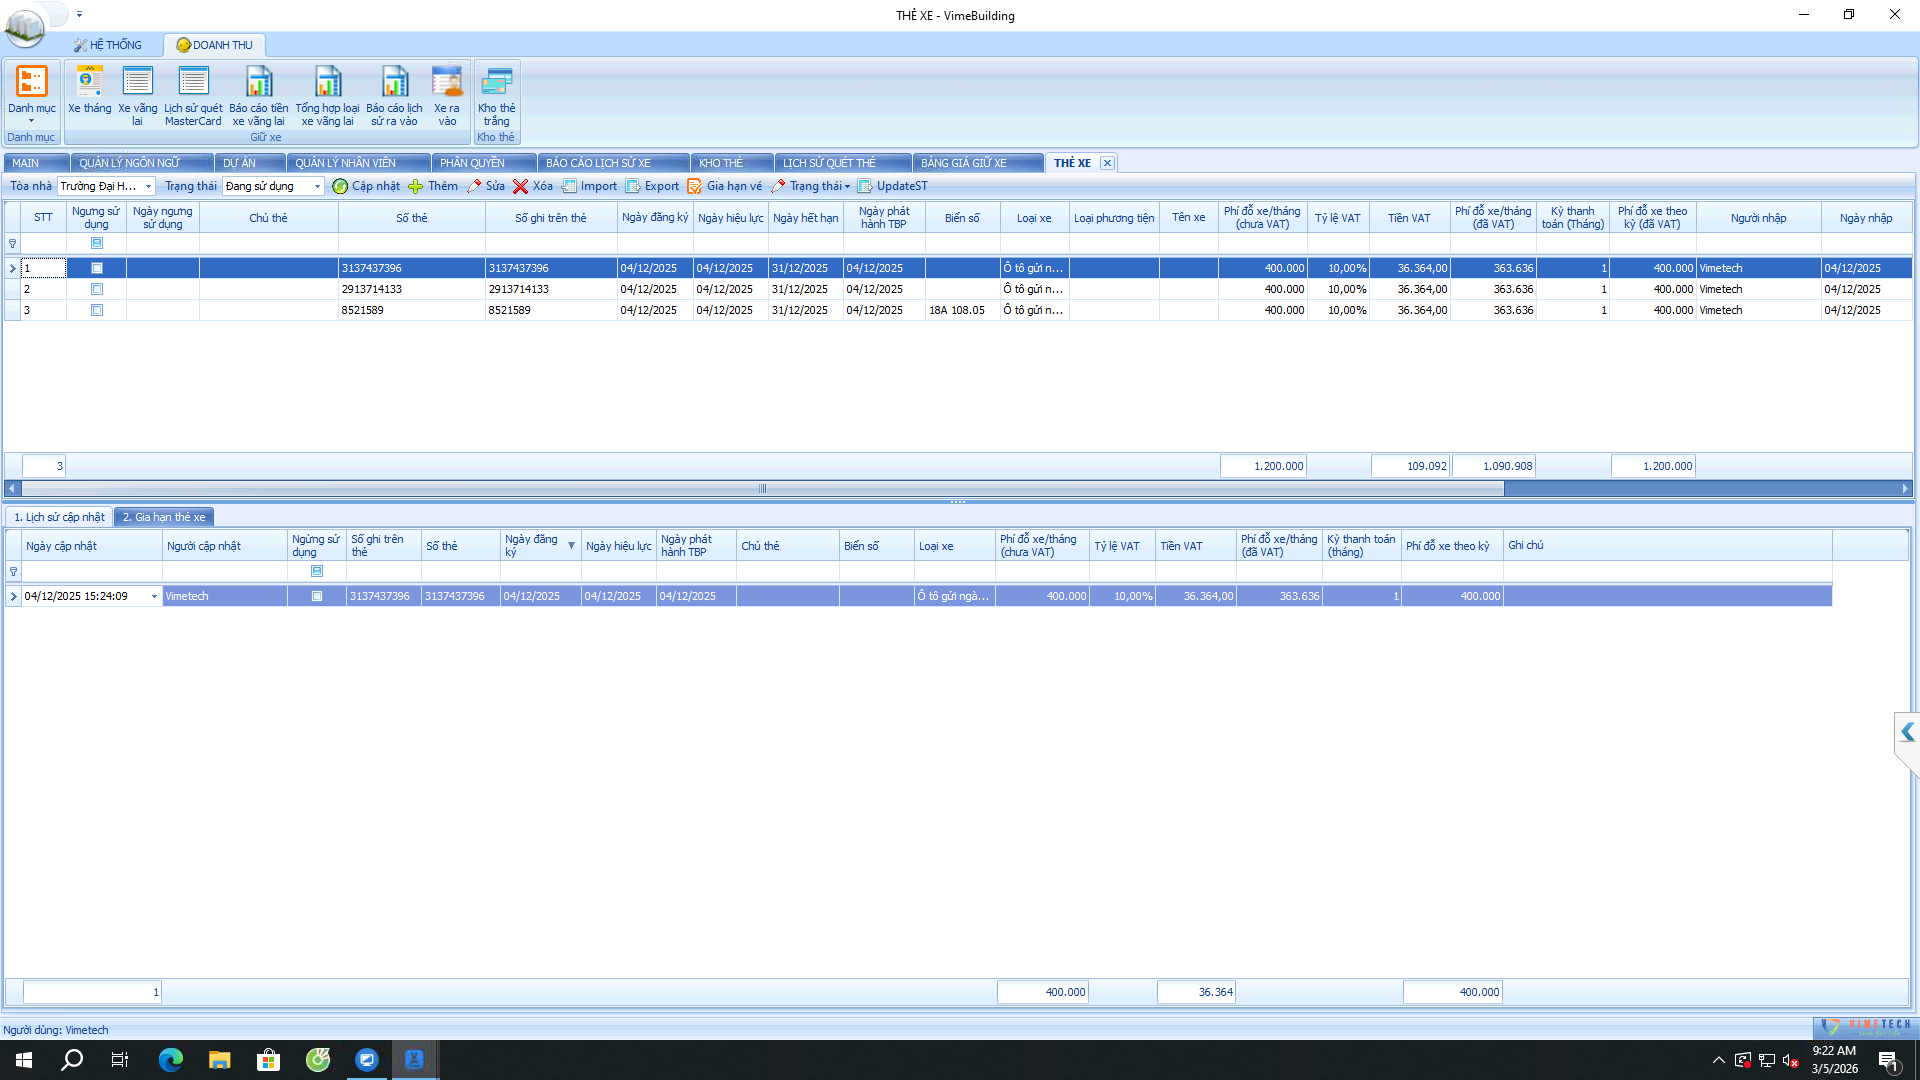1920x1080 pixels.
Task: Click Gia hạn vé toolbar button
Action: pos(725,186)
